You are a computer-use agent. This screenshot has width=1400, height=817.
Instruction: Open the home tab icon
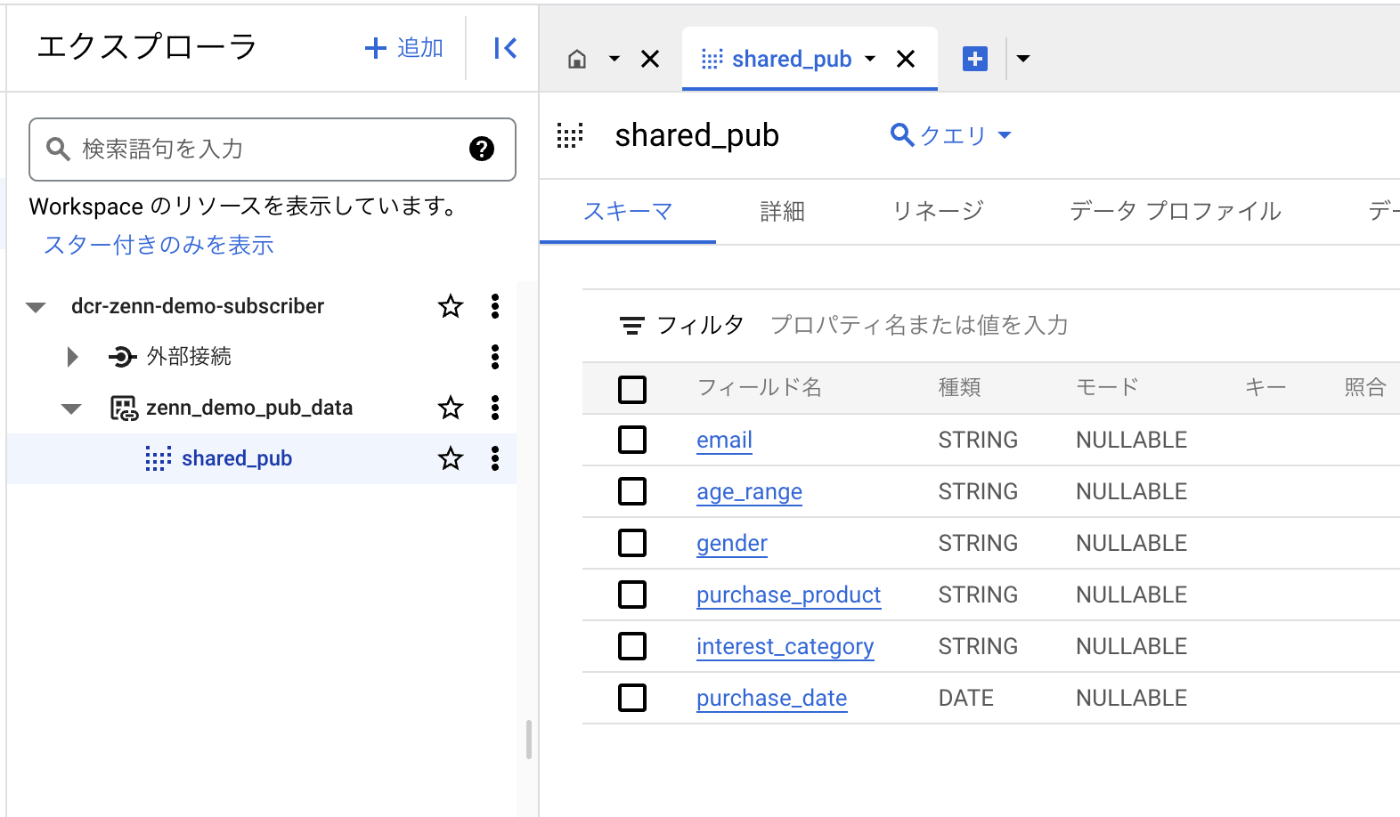pos(577,60)
